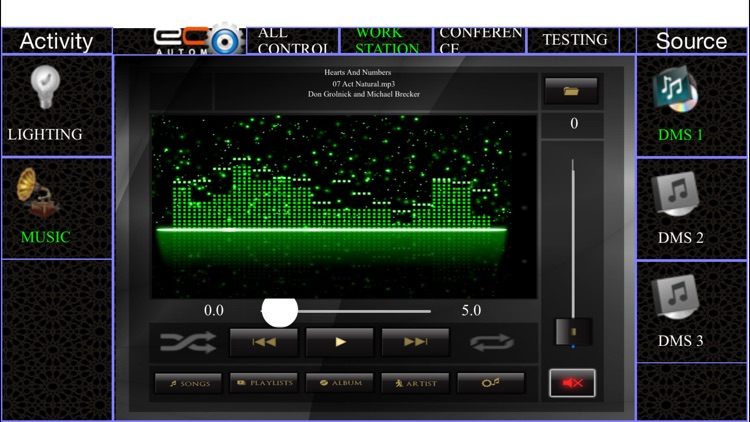Skip to previous track
The image size is (750, 422).
coord(264,342)
